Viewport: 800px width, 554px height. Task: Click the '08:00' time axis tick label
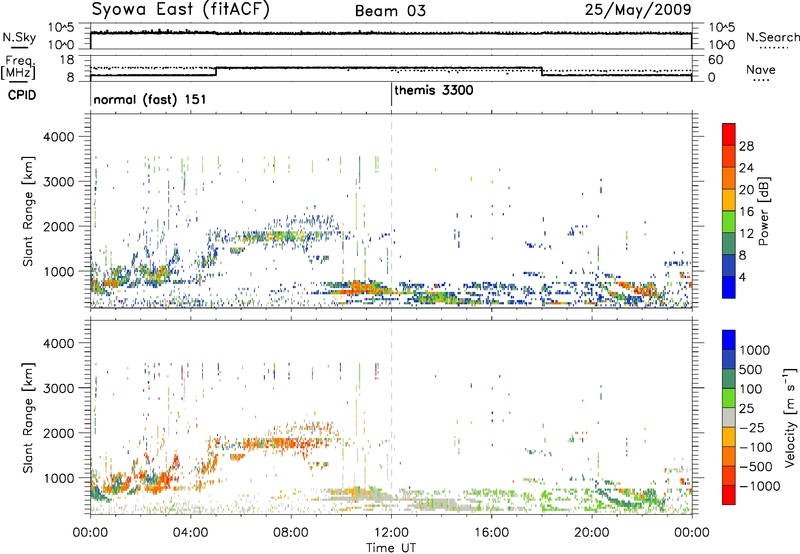291,533
